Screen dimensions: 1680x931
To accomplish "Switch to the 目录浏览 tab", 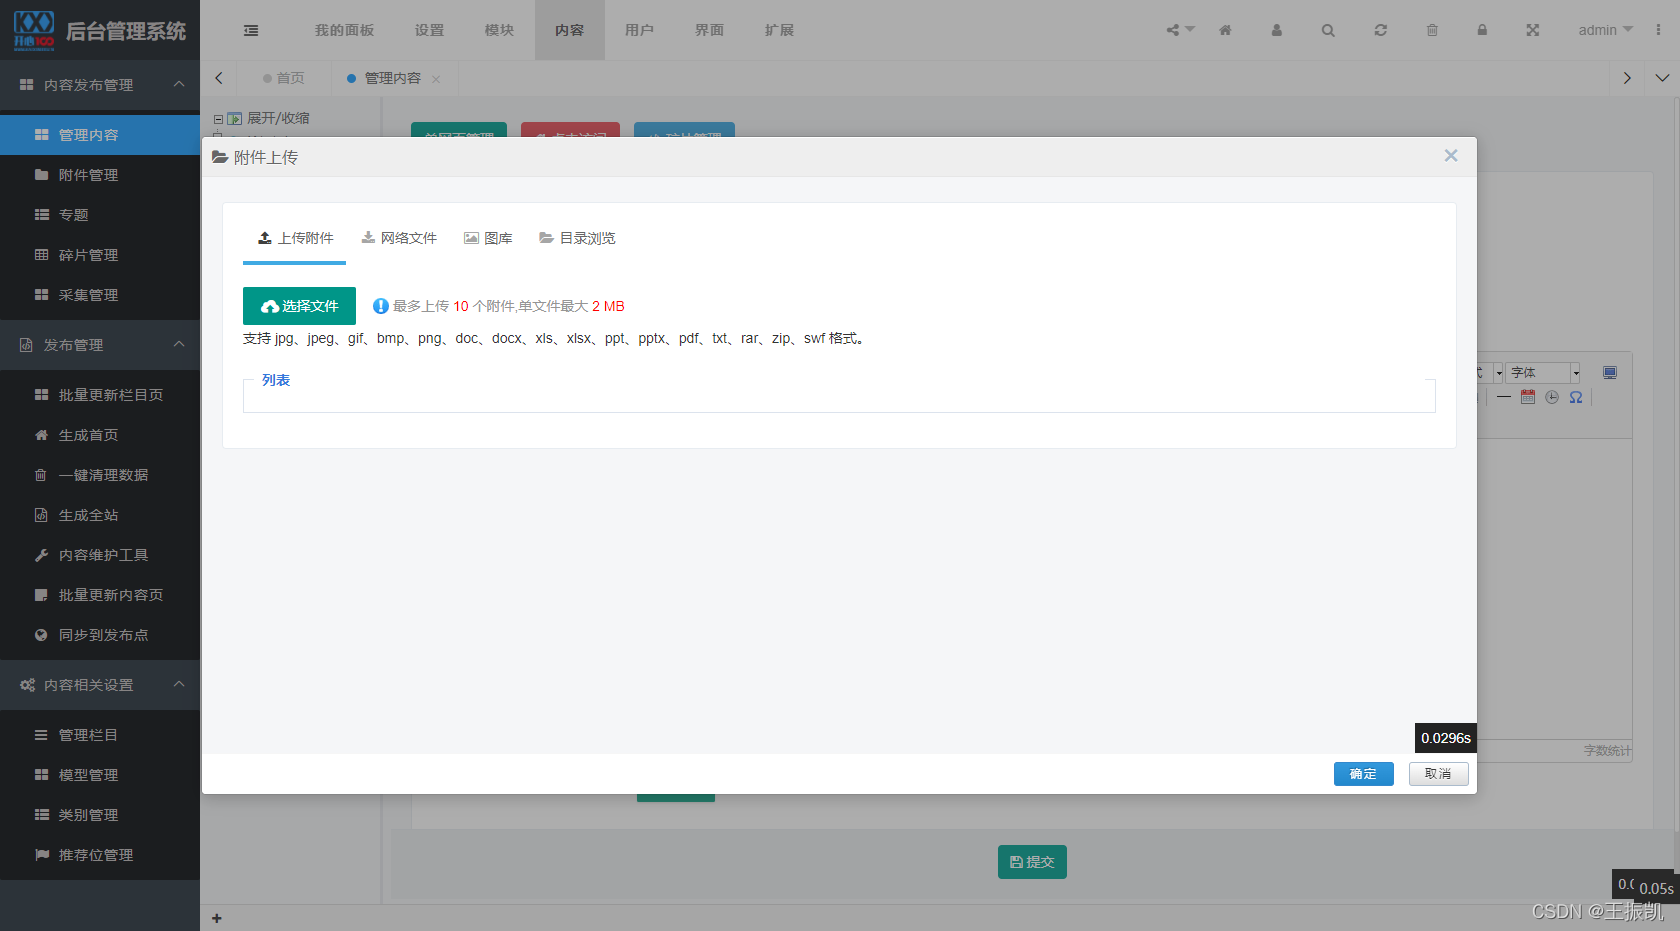I will tap(577, 238).
